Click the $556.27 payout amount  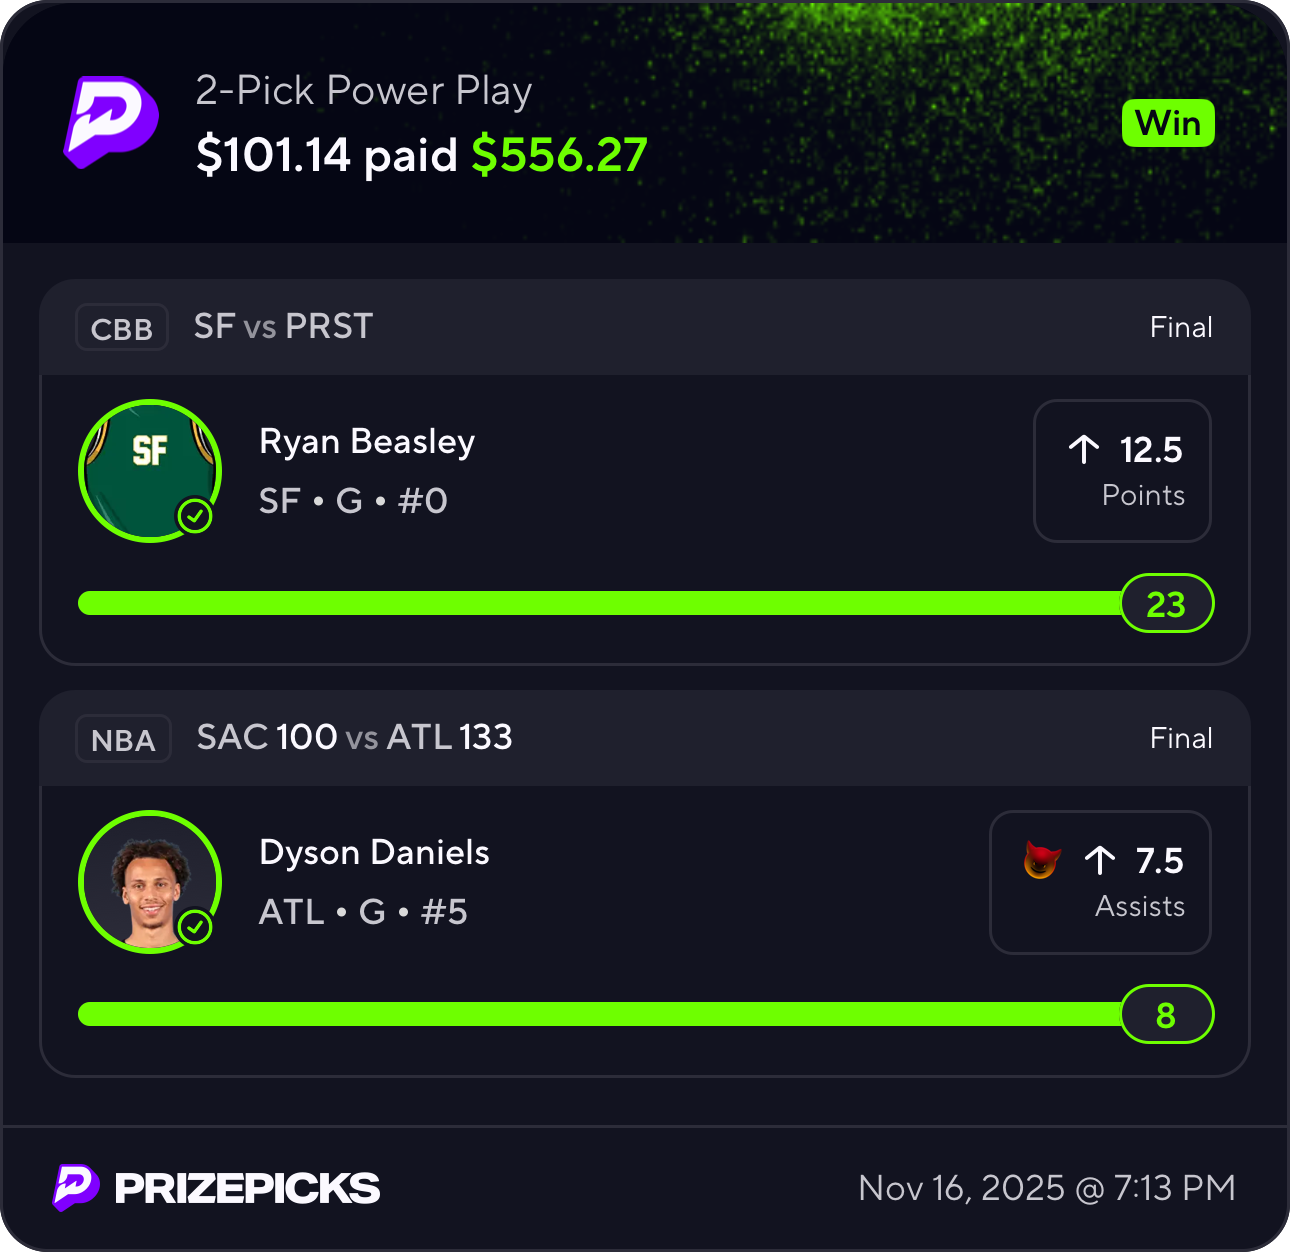[560, 155]
